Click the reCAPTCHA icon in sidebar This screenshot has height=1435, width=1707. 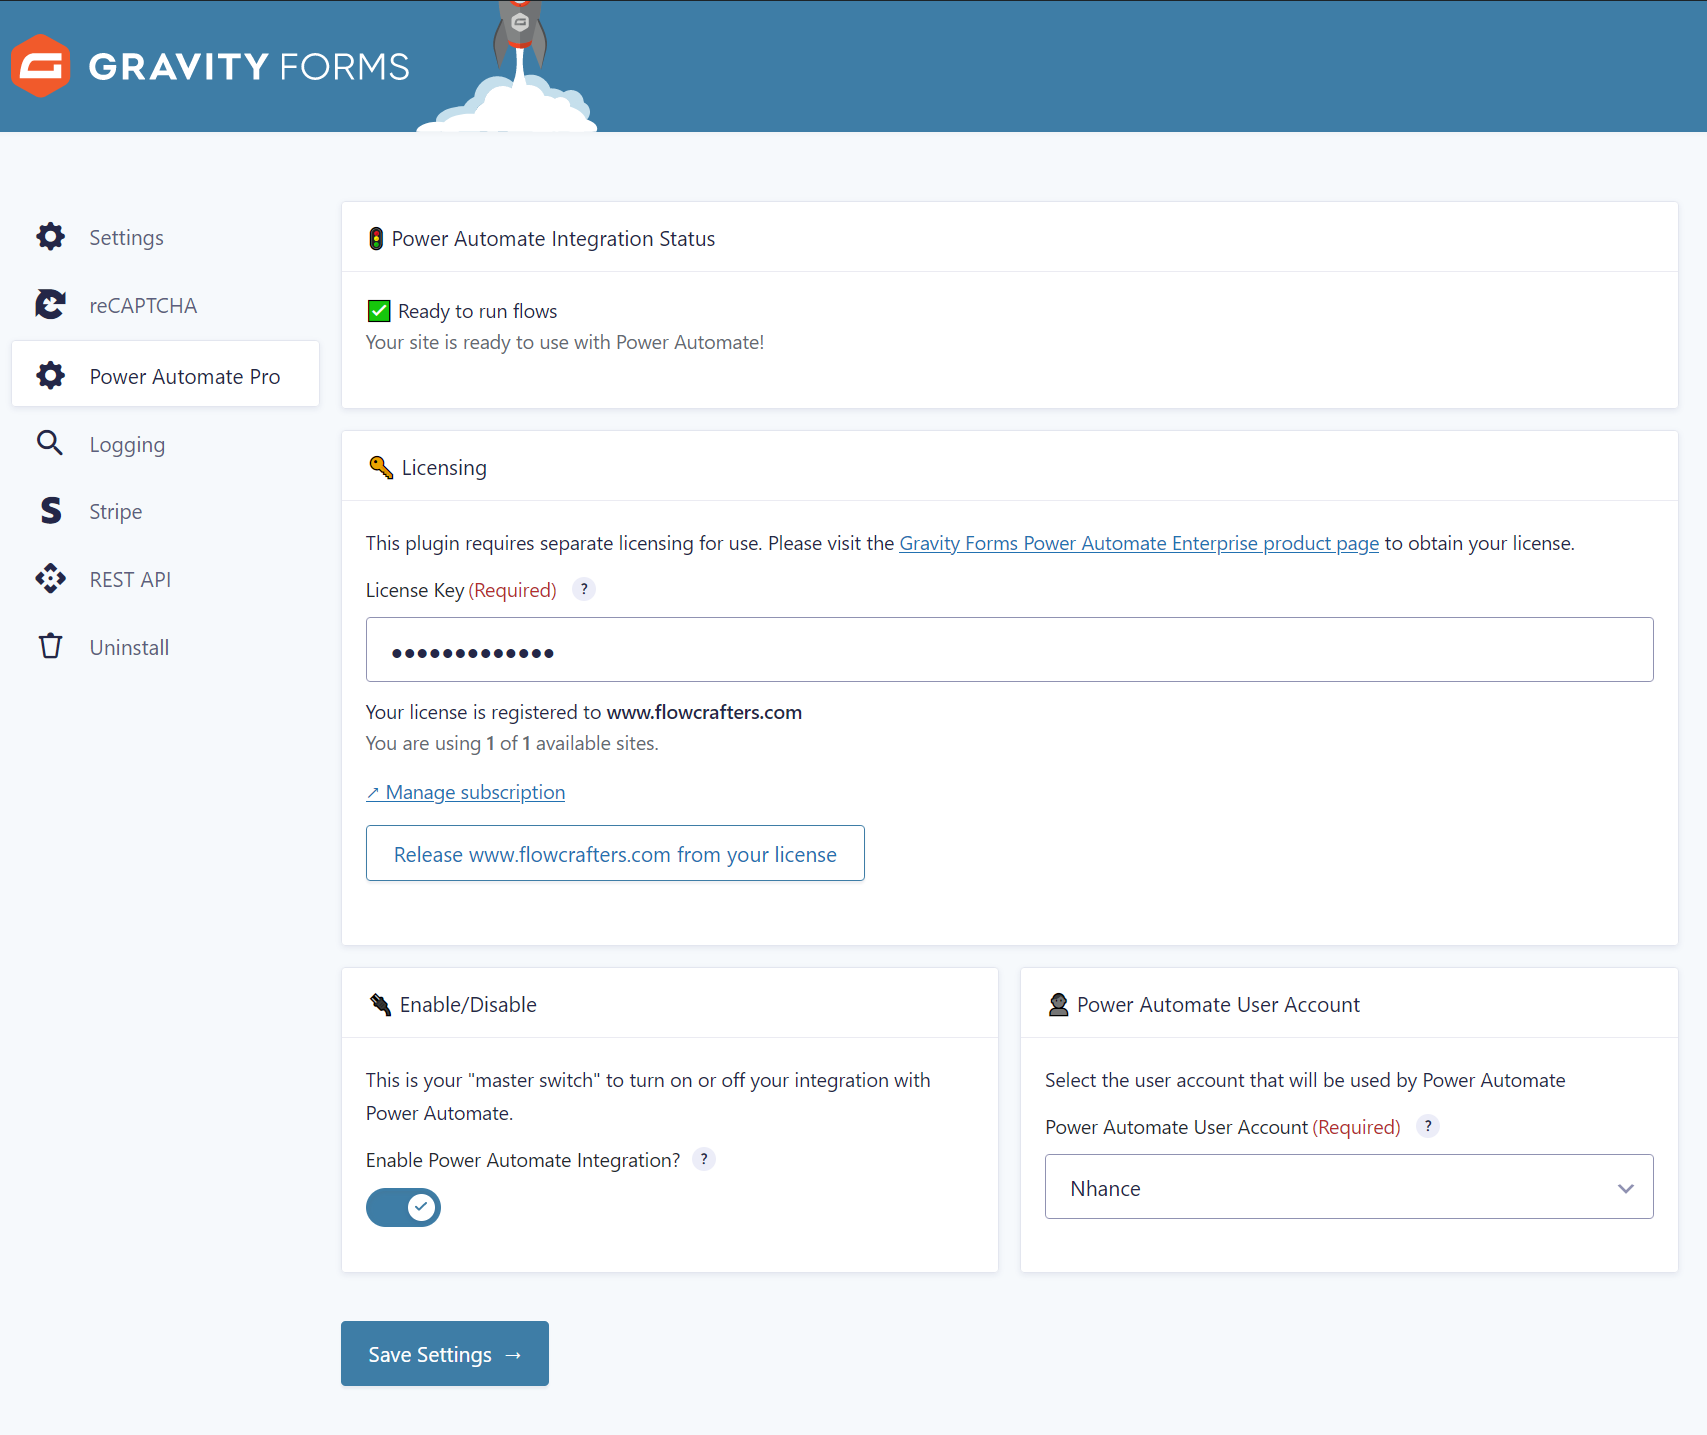coord(50,304)
